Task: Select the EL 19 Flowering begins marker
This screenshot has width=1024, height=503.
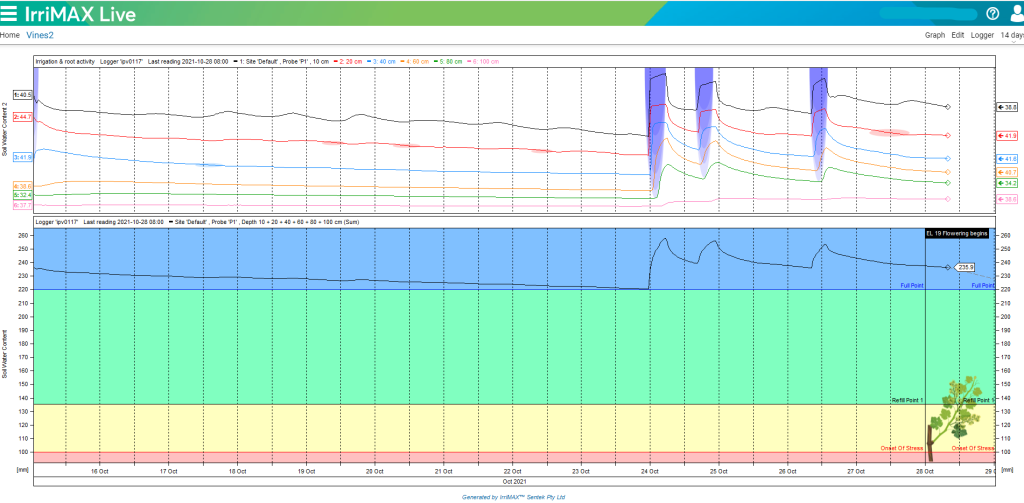Action: pos(956,233)
